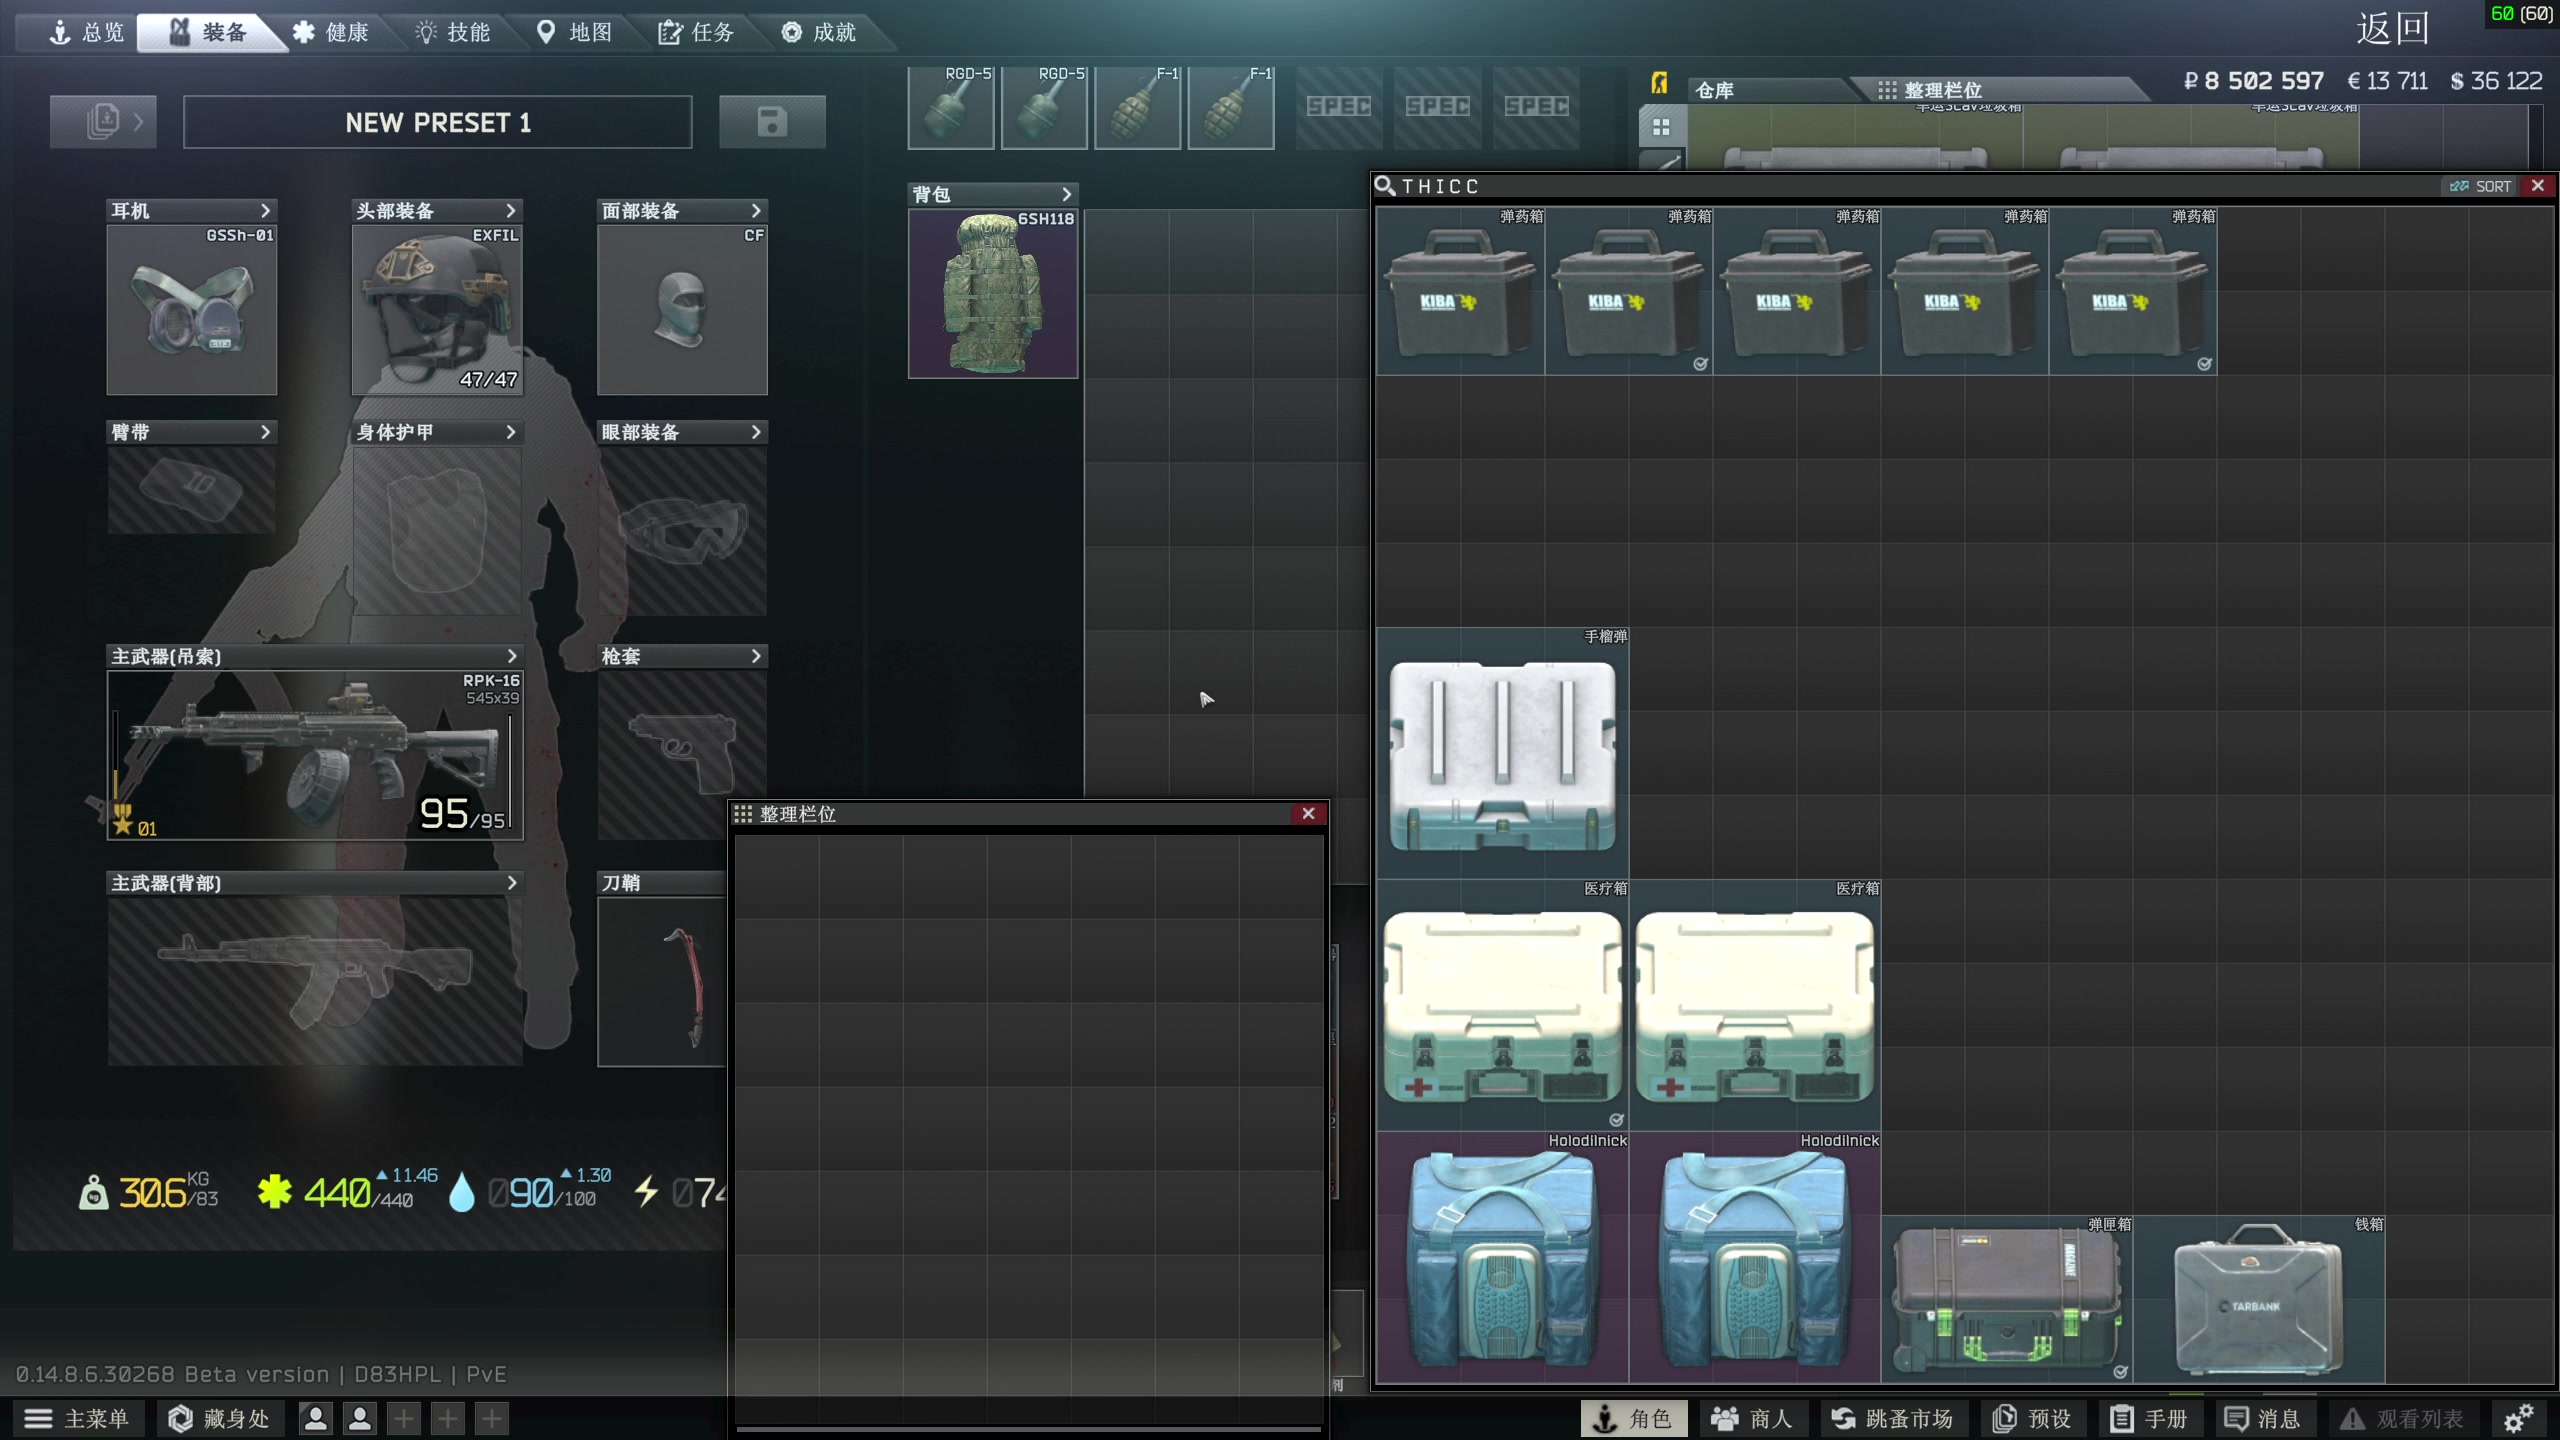Image resolution: width=2560 pixels, height=1440 pixels.
Task: Select the first F-1 grenade
Action: pos(1138,108)
